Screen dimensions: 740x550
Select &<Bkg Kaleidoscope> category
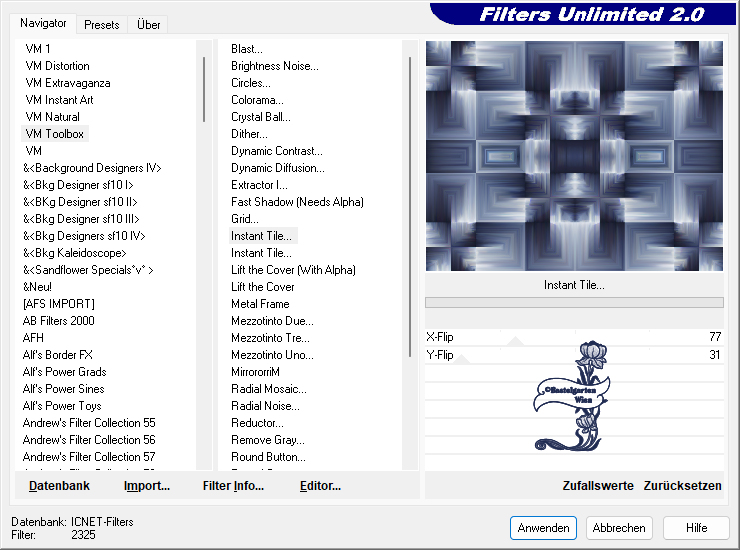pos(75,253)
